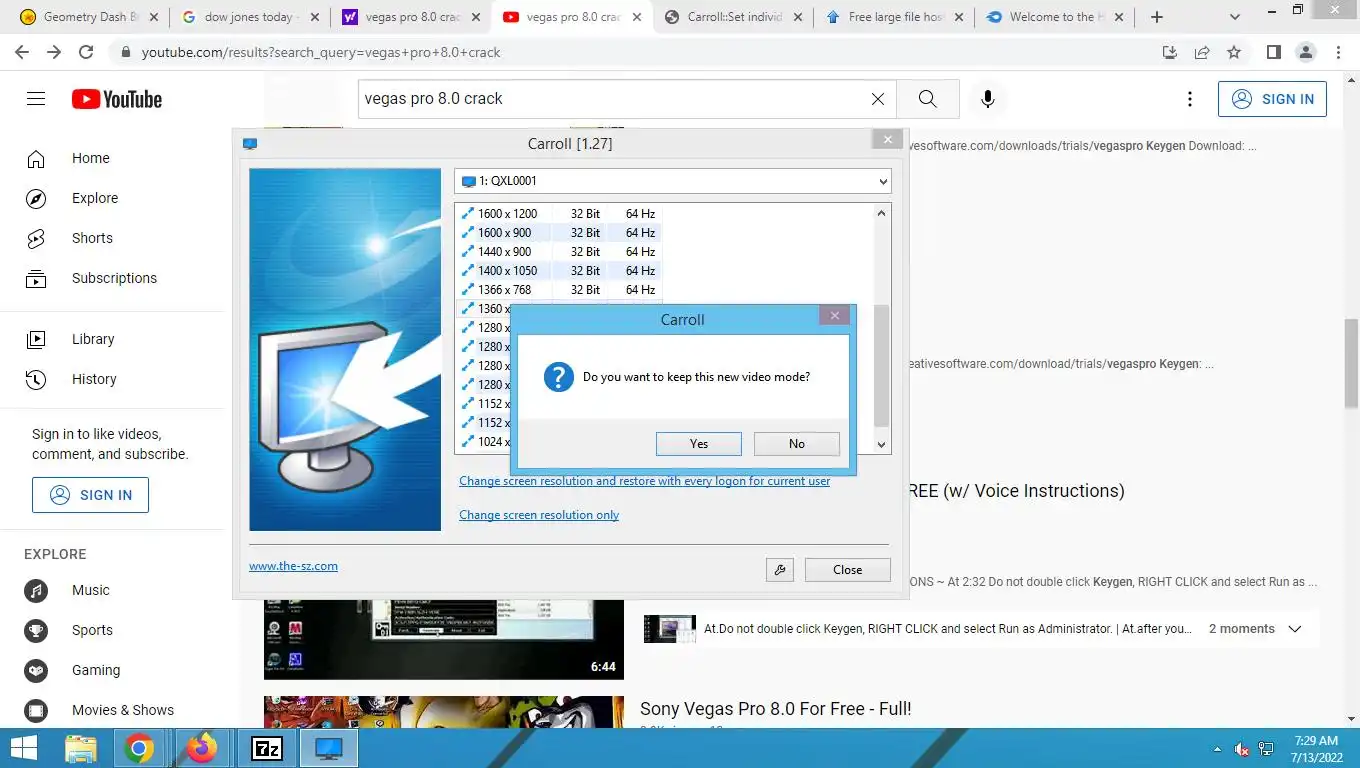
Task: Open Chrome three-dot menu
Action: [1337, 52]
